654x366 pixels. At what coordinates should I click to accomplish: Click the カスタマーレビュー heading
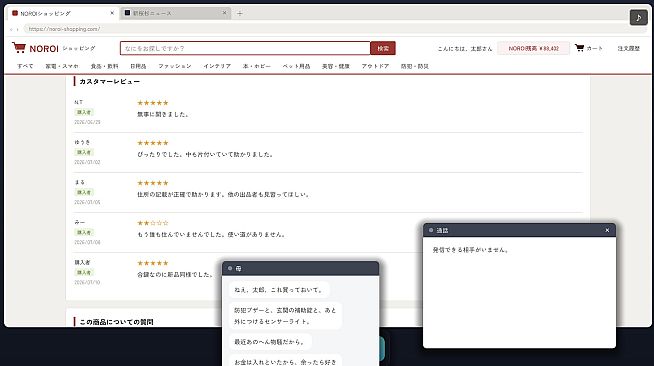point(109,82)
